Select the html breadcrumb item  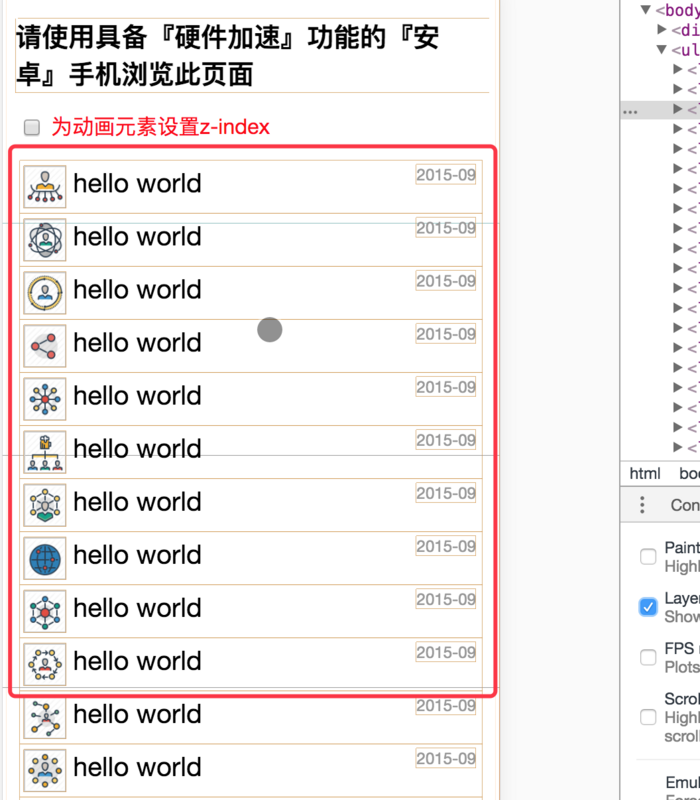point(645,473)
